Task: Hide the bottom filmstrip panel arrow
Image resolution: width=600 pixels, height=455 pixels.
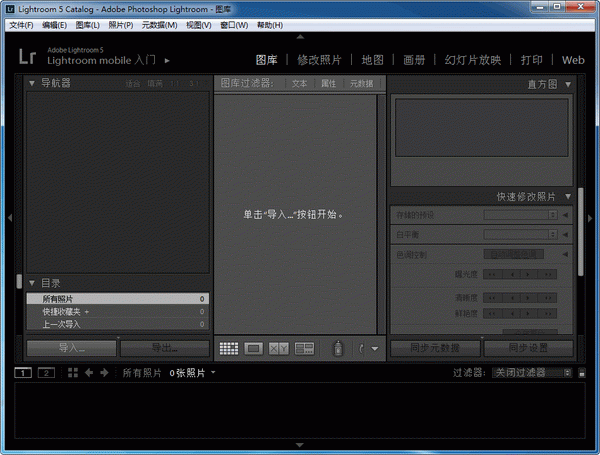Action: 300,445
